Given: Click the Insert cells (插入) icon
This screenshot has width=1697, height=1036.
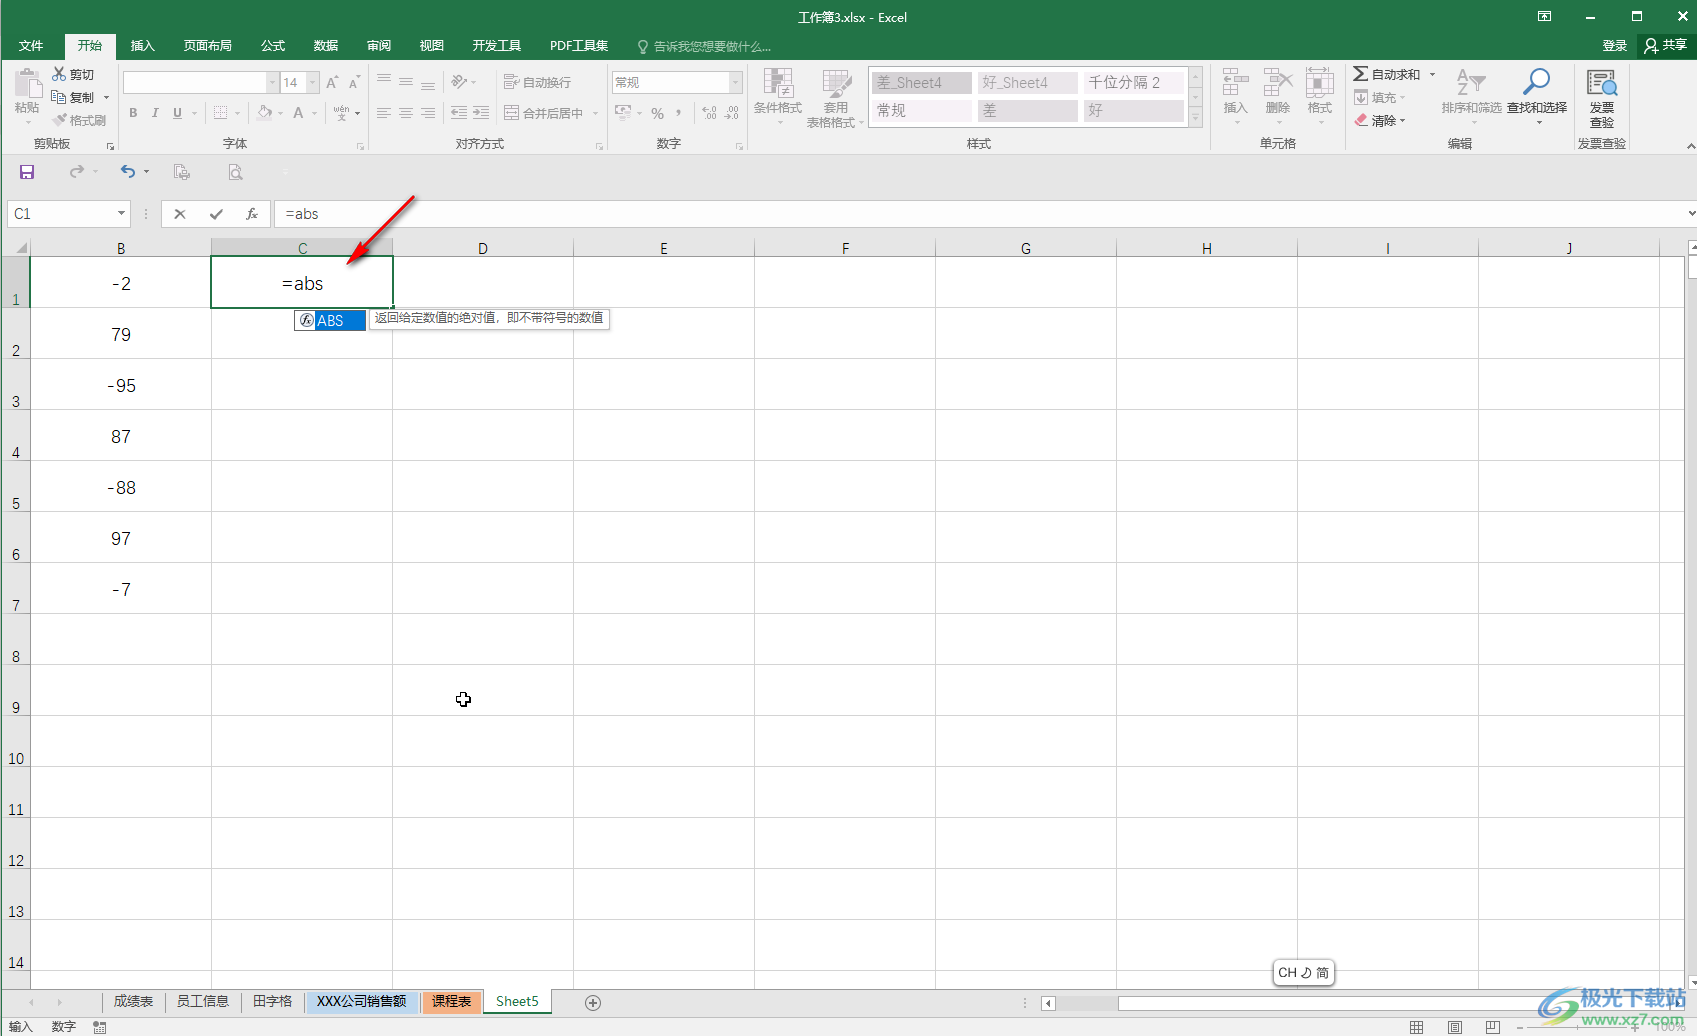Looking at the screenshot, I should coord(1235,82).
